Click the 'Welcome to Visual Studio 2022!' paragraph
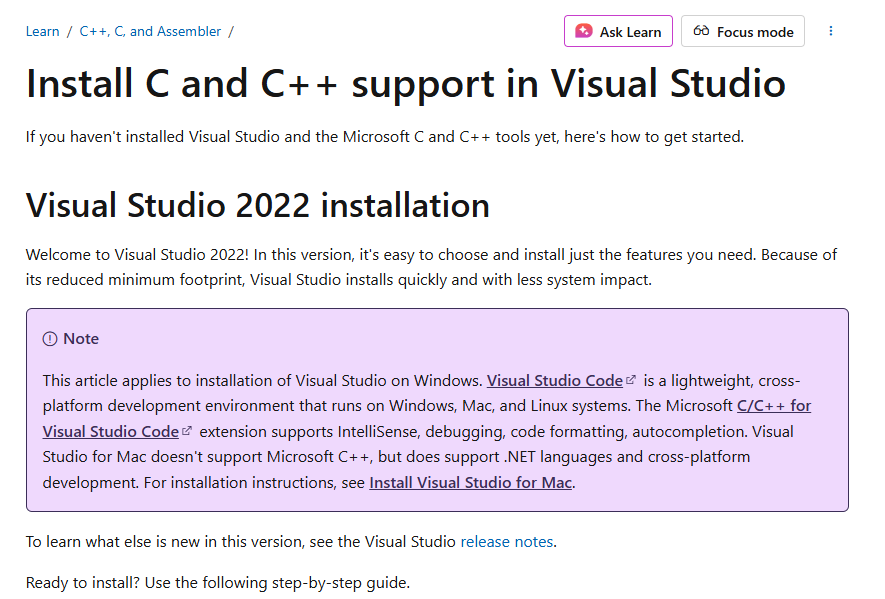The width and height of the screenshot is (885, 599). click(x=431, y=267)
